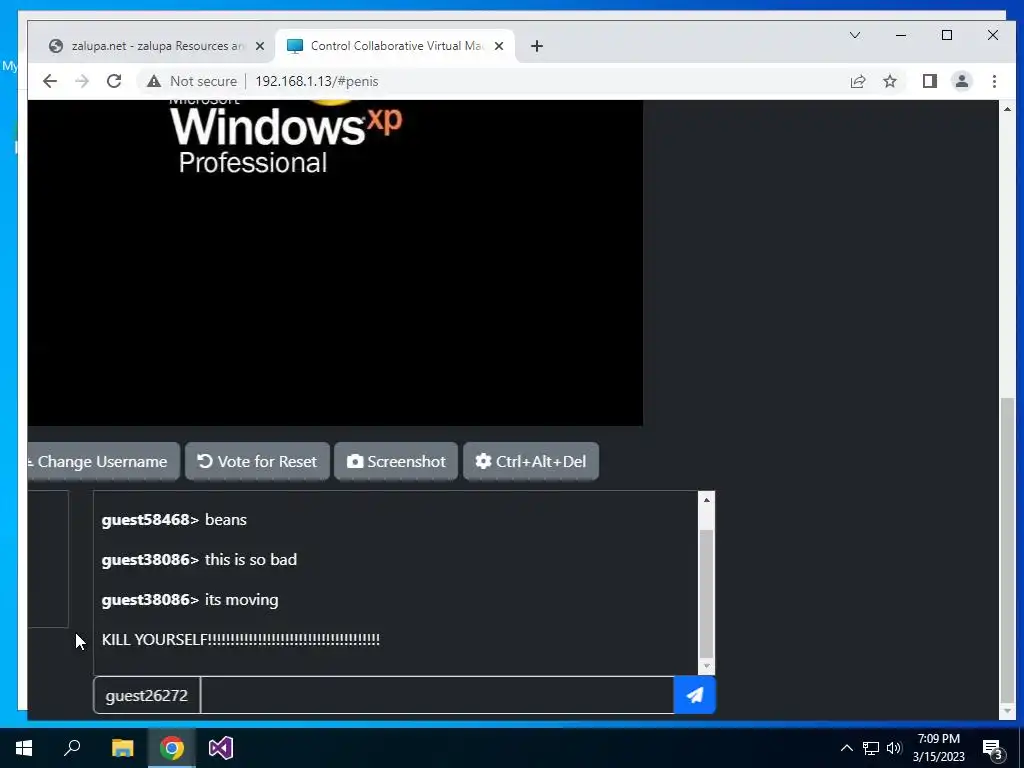The height and width of the screenshot is (768, 1024).
Task: Go back using the browser back arrow
Action: [x=50, y=81]
